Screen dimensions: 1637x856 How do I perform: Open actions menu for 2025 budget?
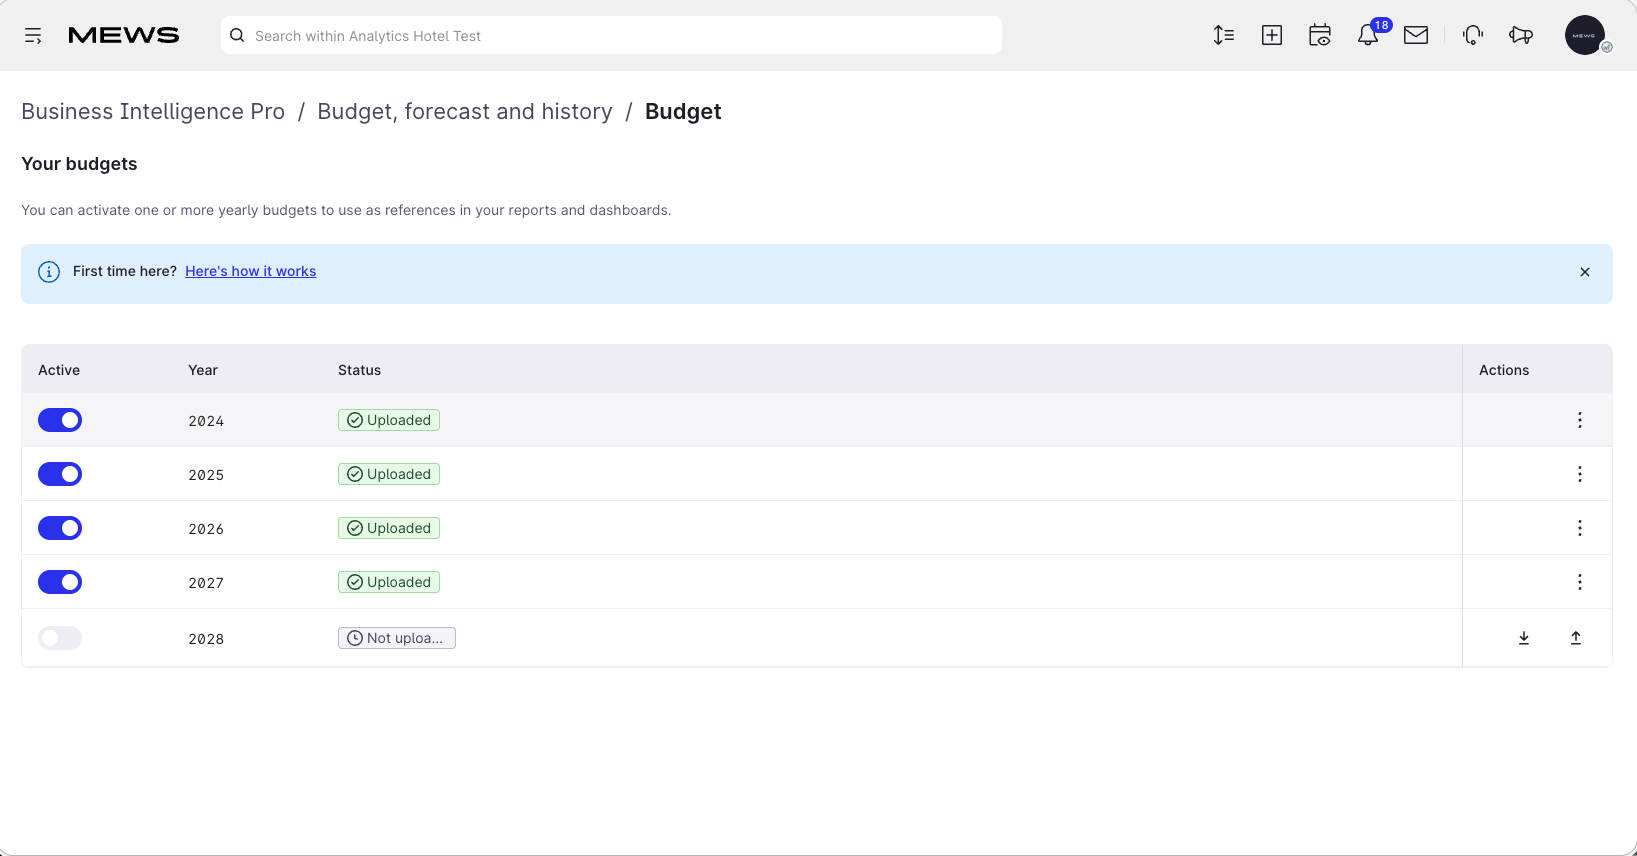pos(1580,474)
